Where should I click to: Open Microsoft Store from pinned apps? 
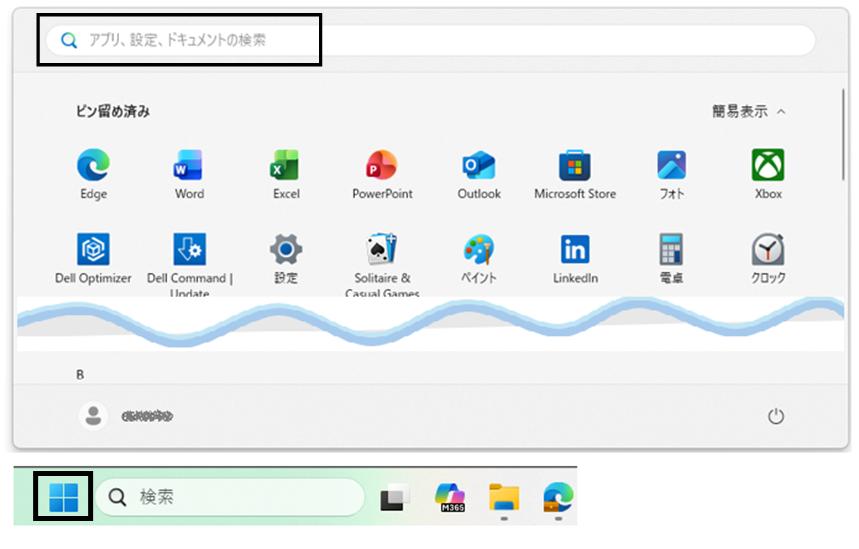click(x=575, y=174)
